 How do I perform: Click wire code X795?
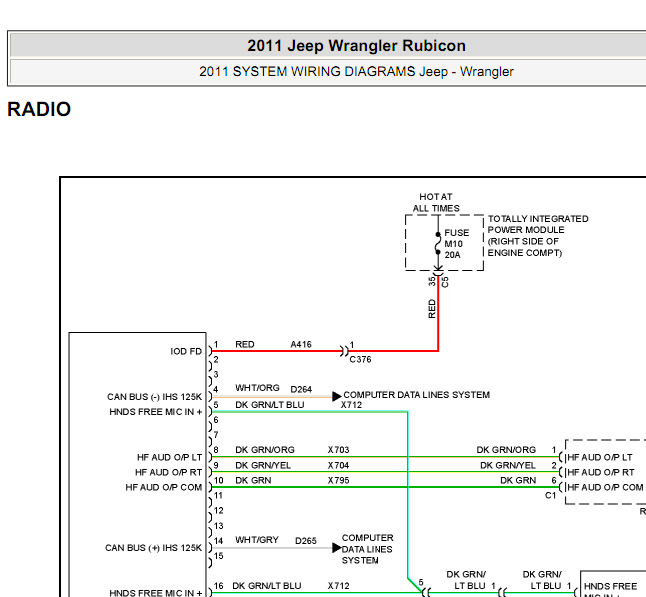[338, 480]
